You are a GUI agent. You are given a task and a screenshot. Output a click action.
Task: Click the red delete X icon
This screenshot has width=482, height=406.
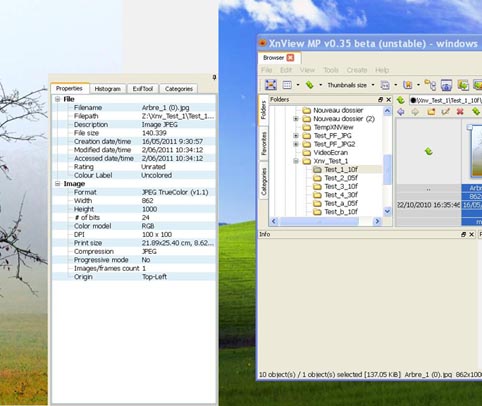(x=460, y=111)
